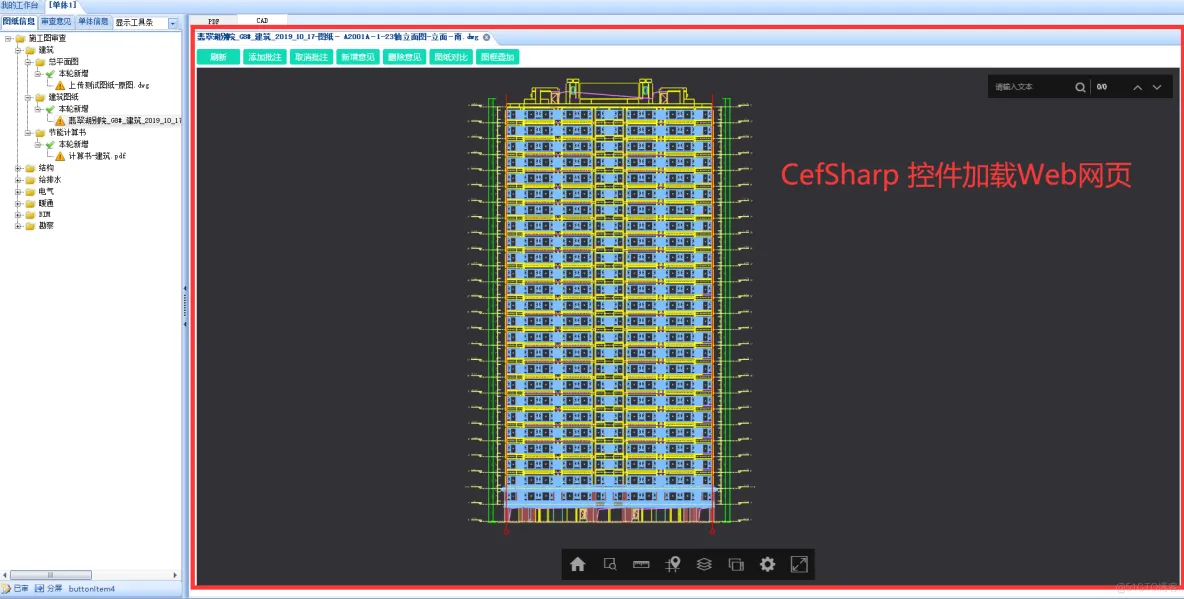Click the horizontal scrollbar in tree panel
1184x599 pixels.
(x=91, y=575)
